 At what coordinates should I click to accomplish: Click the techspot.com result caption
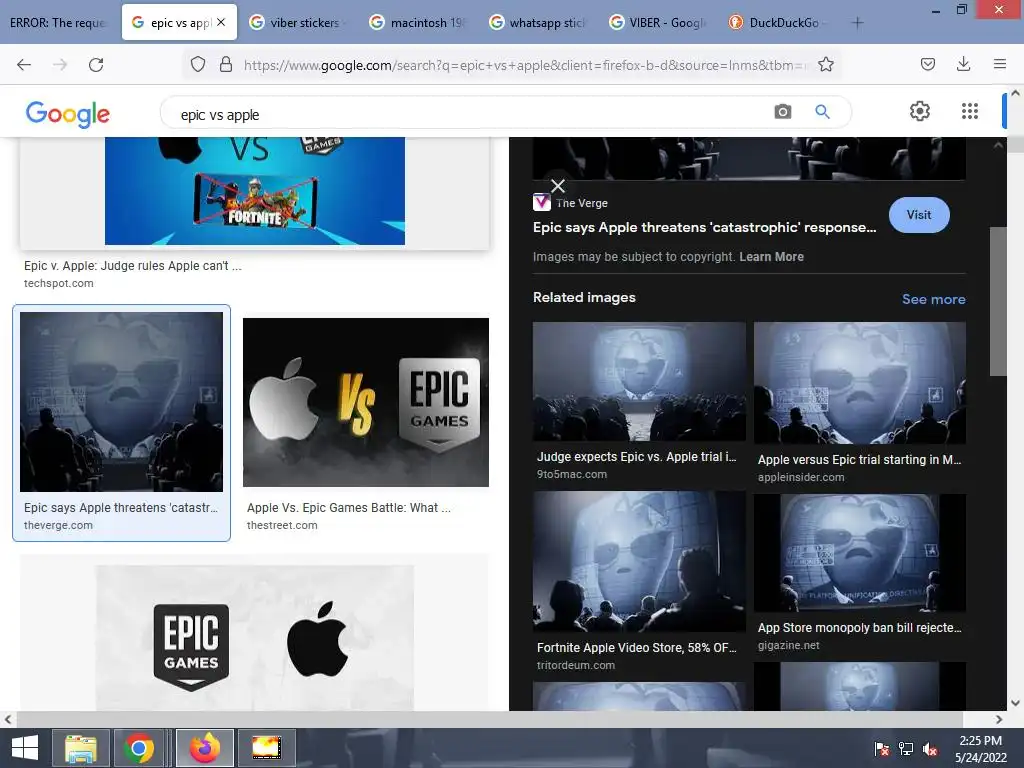[133, 274]
